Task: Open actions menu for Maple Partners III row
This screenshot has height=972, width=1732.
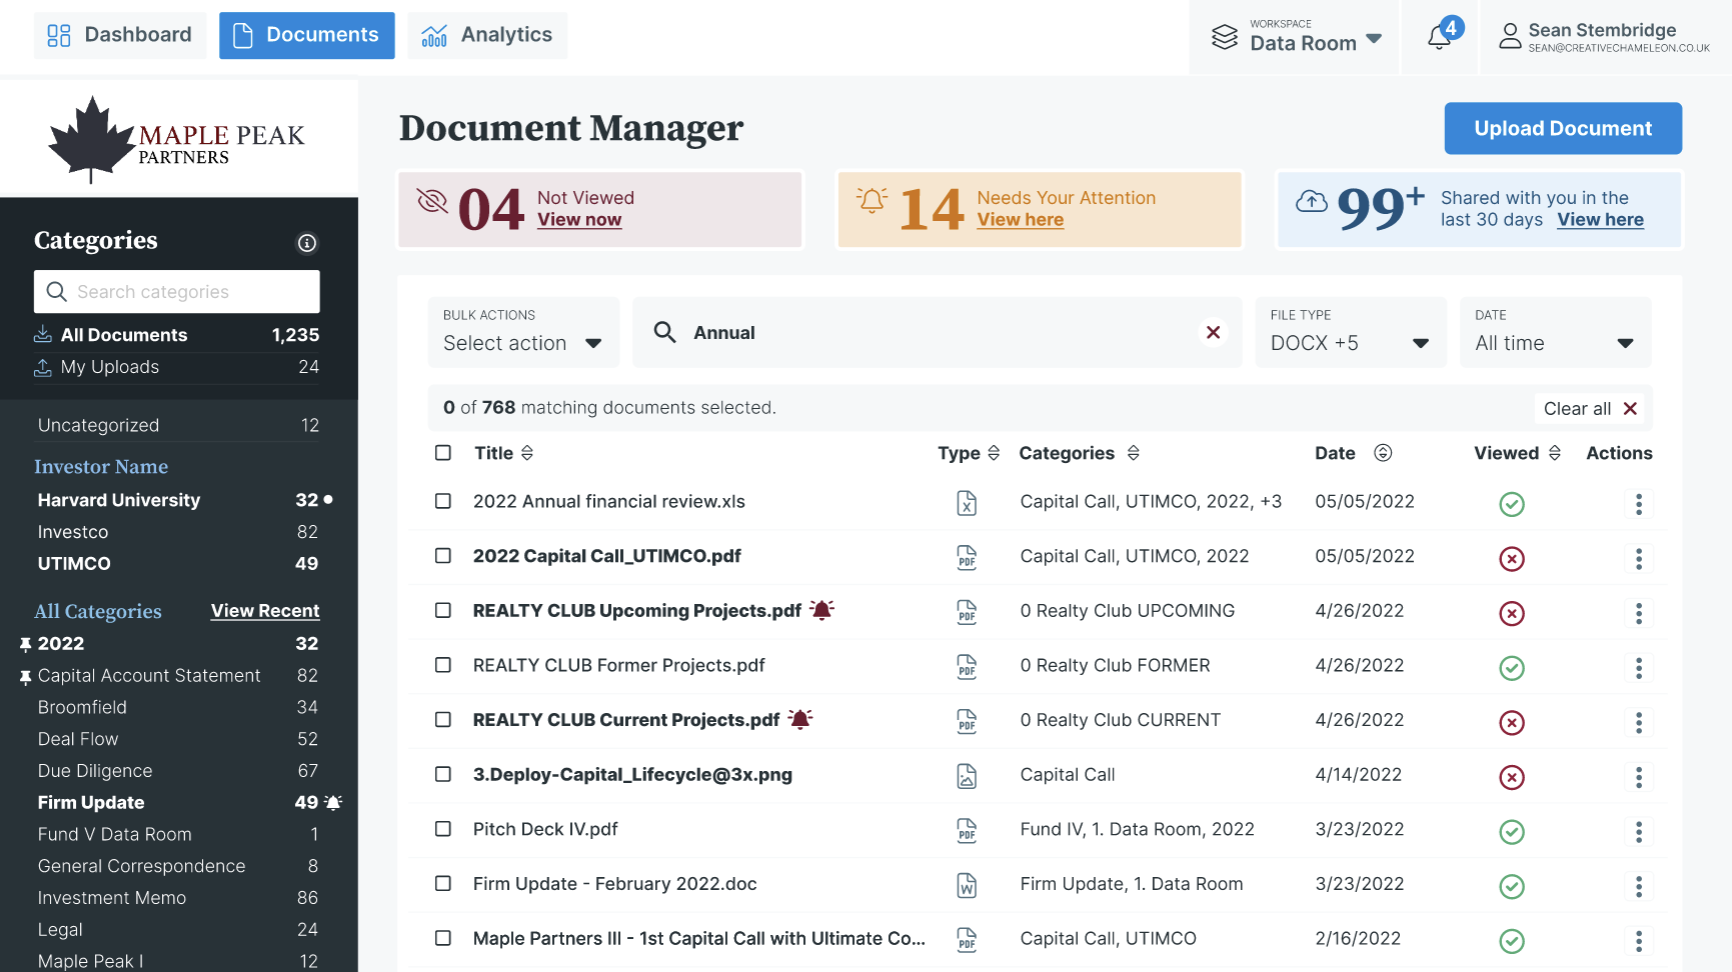Action: [x=1638, y=941]
